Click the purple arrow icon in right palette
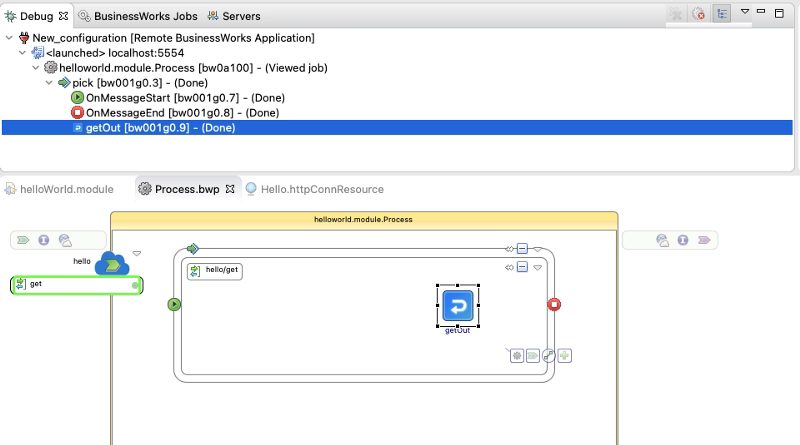Screen dimensions: 800x445 tap(704, 240)
